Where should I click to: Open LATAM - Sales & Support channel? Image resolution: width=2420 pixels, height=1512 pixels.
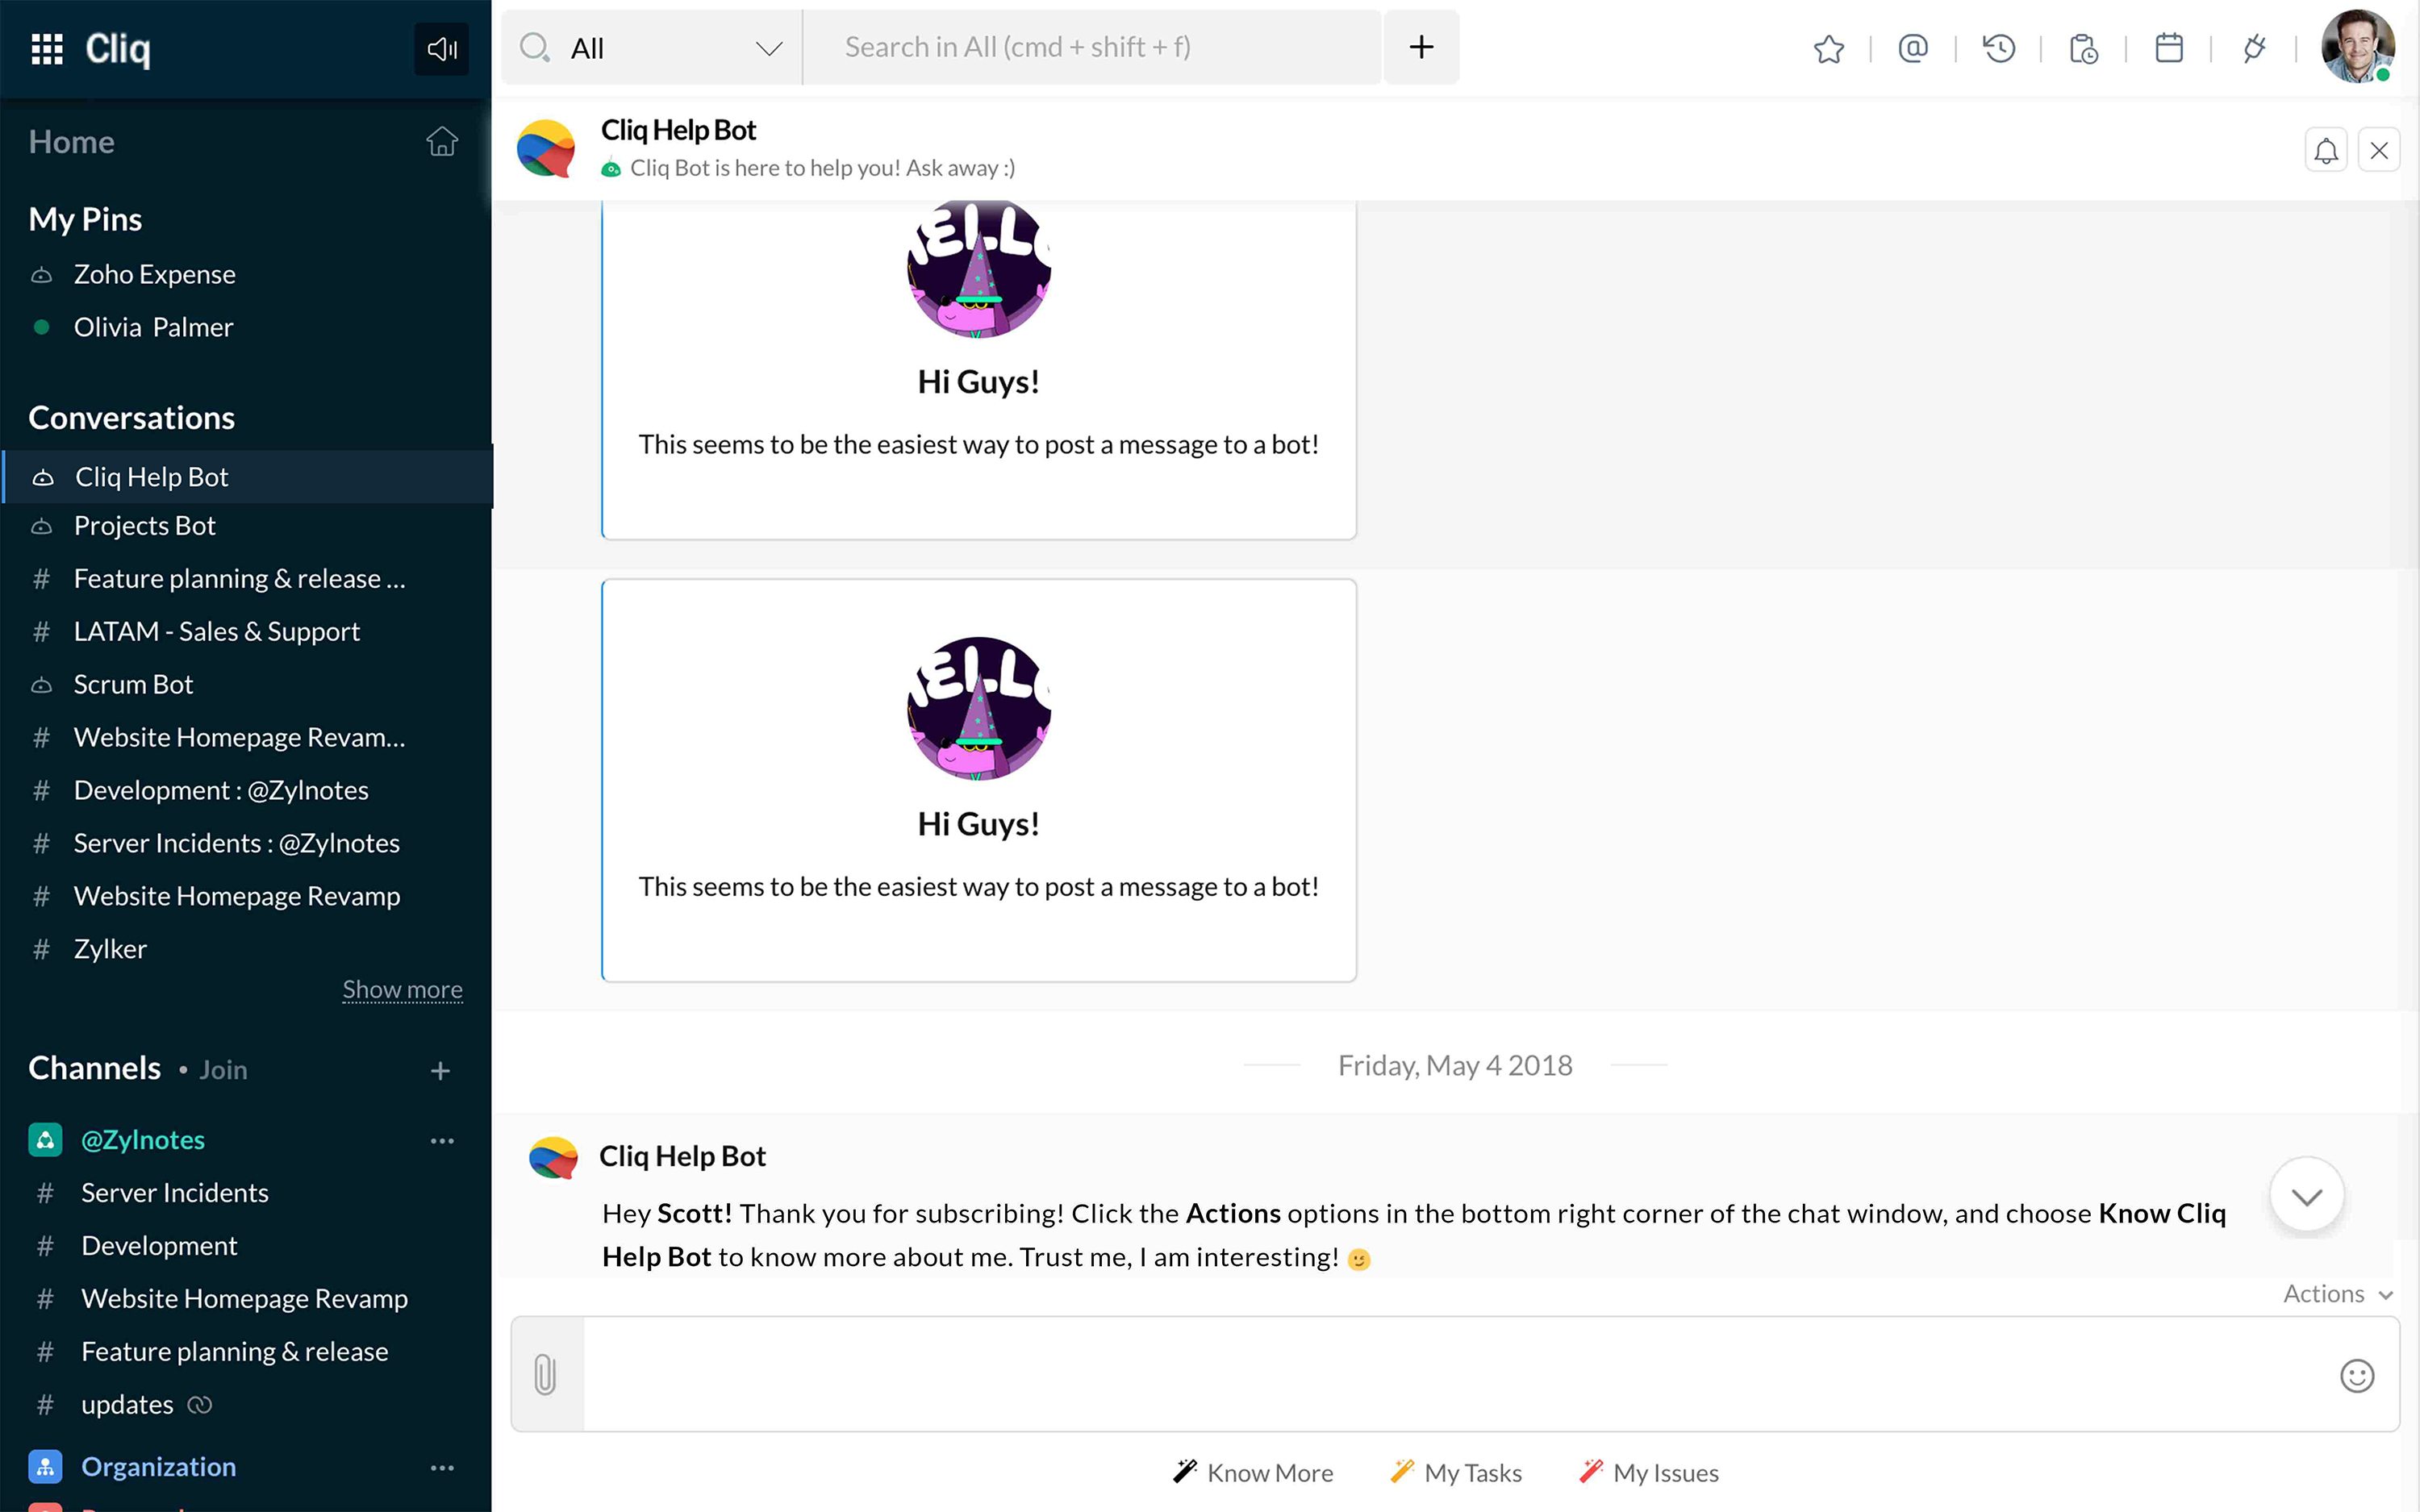pyautogui.click(x=216, y=632)
